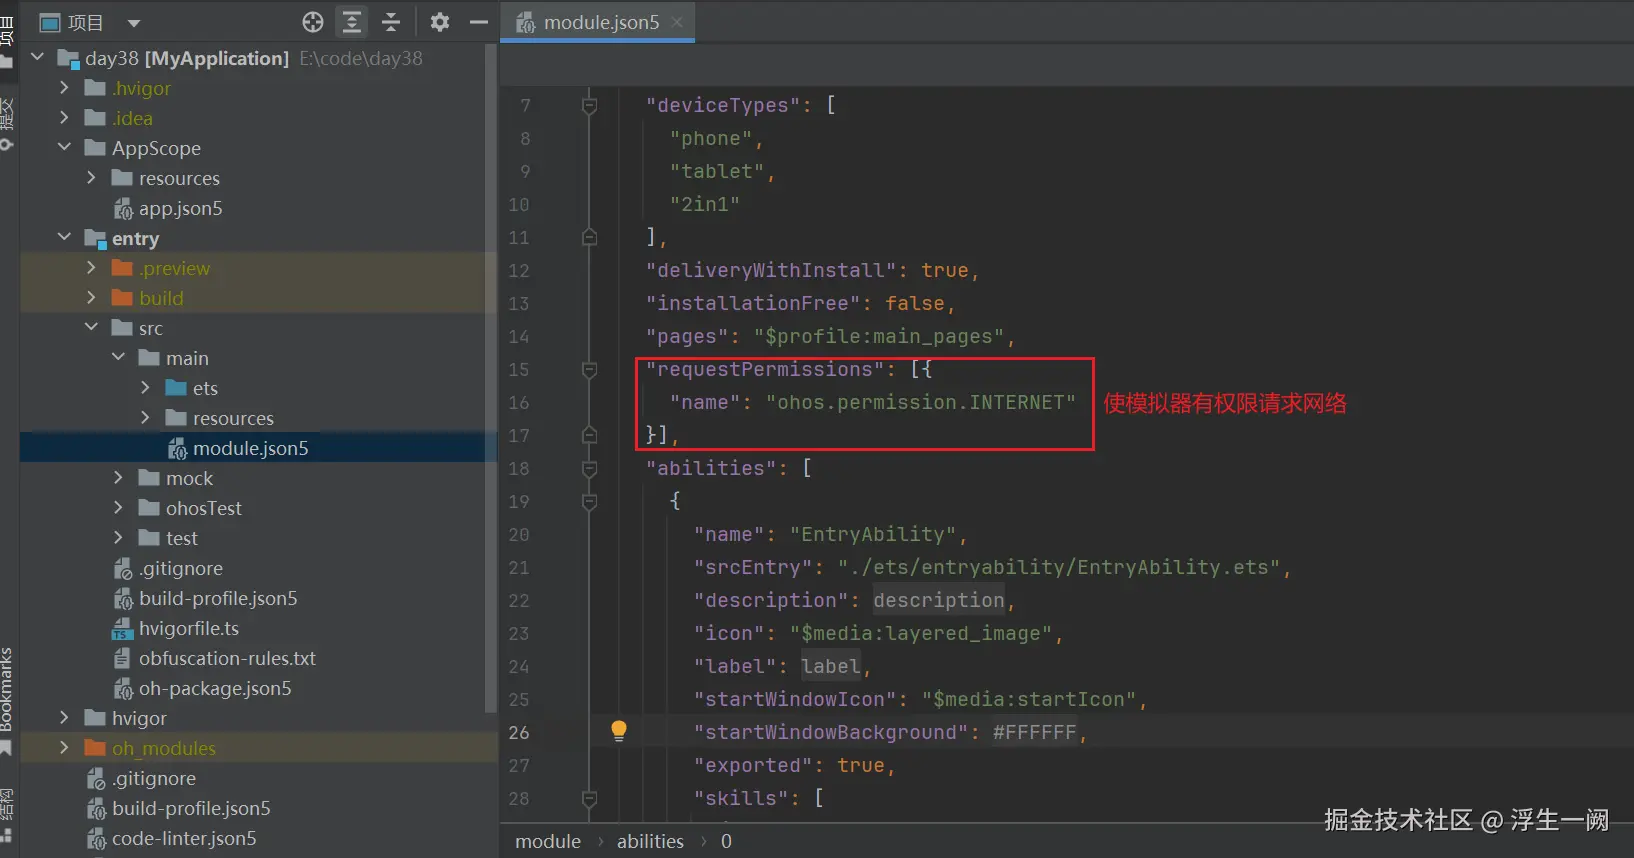Open app.json5 file in AppScope
The height and width of the screenshot is (858, 1634).
[x=180, y=208]
